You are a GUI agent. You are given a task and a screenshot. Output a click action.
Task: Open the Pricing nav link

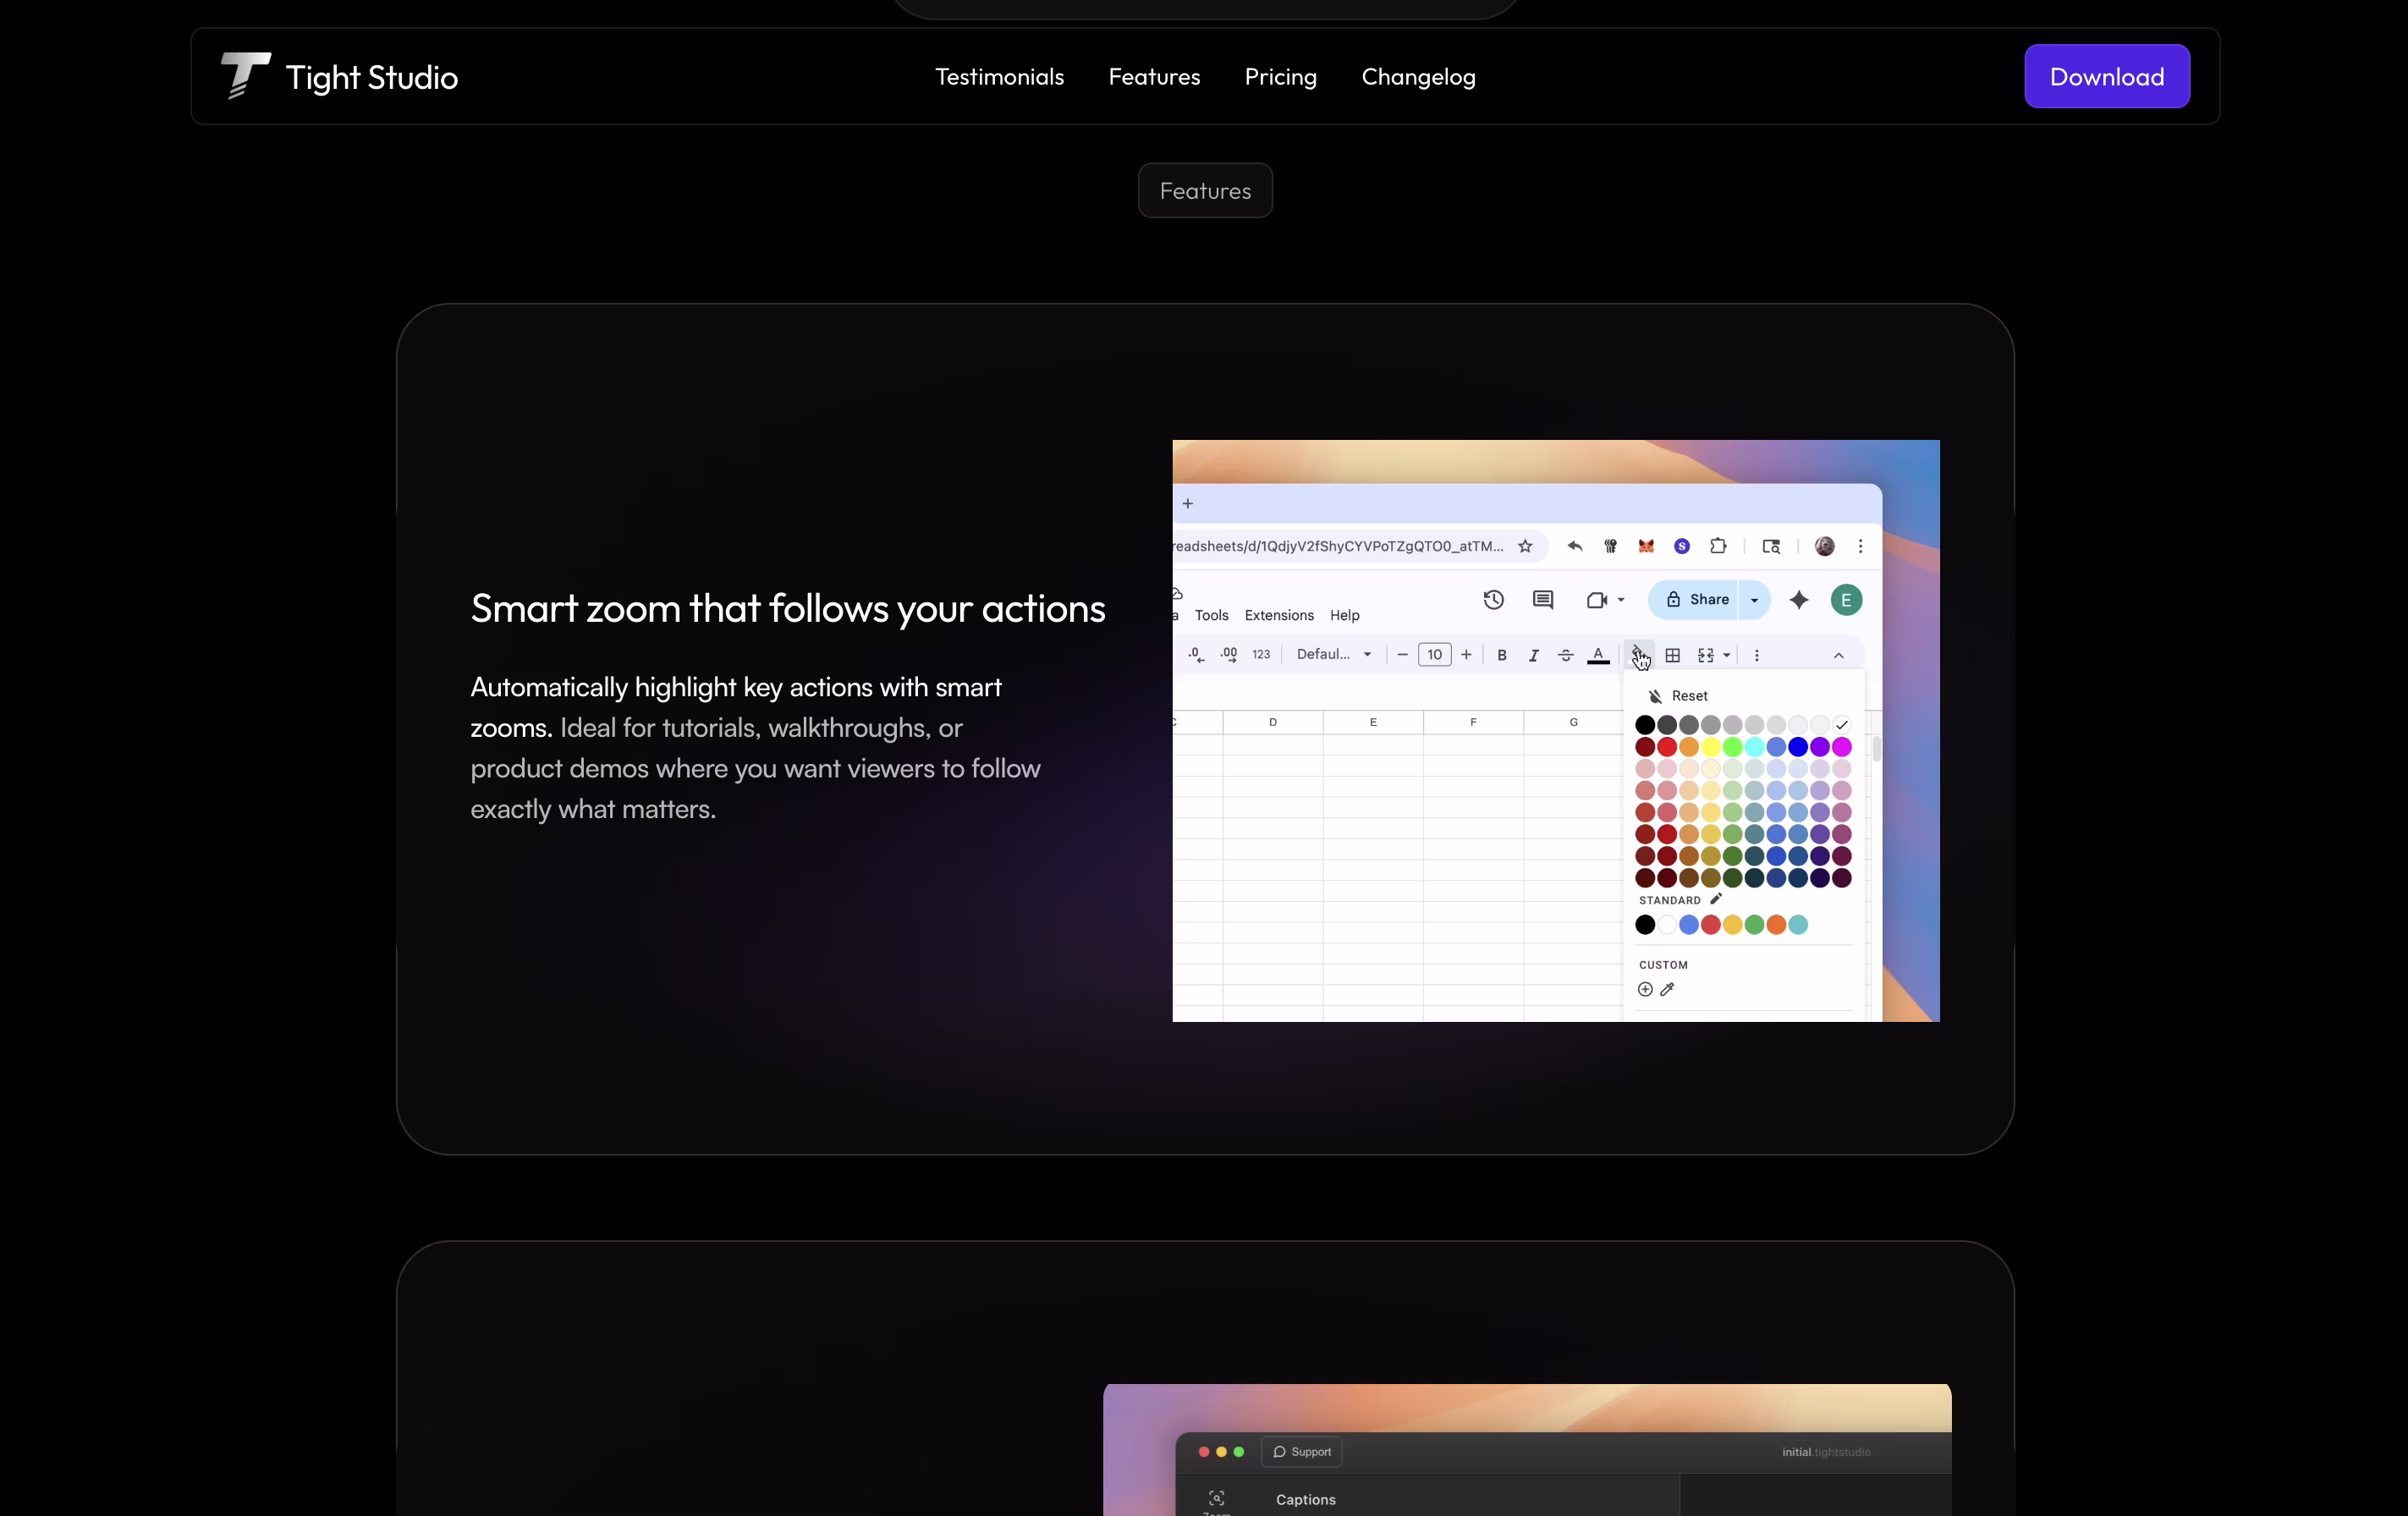1280,77
